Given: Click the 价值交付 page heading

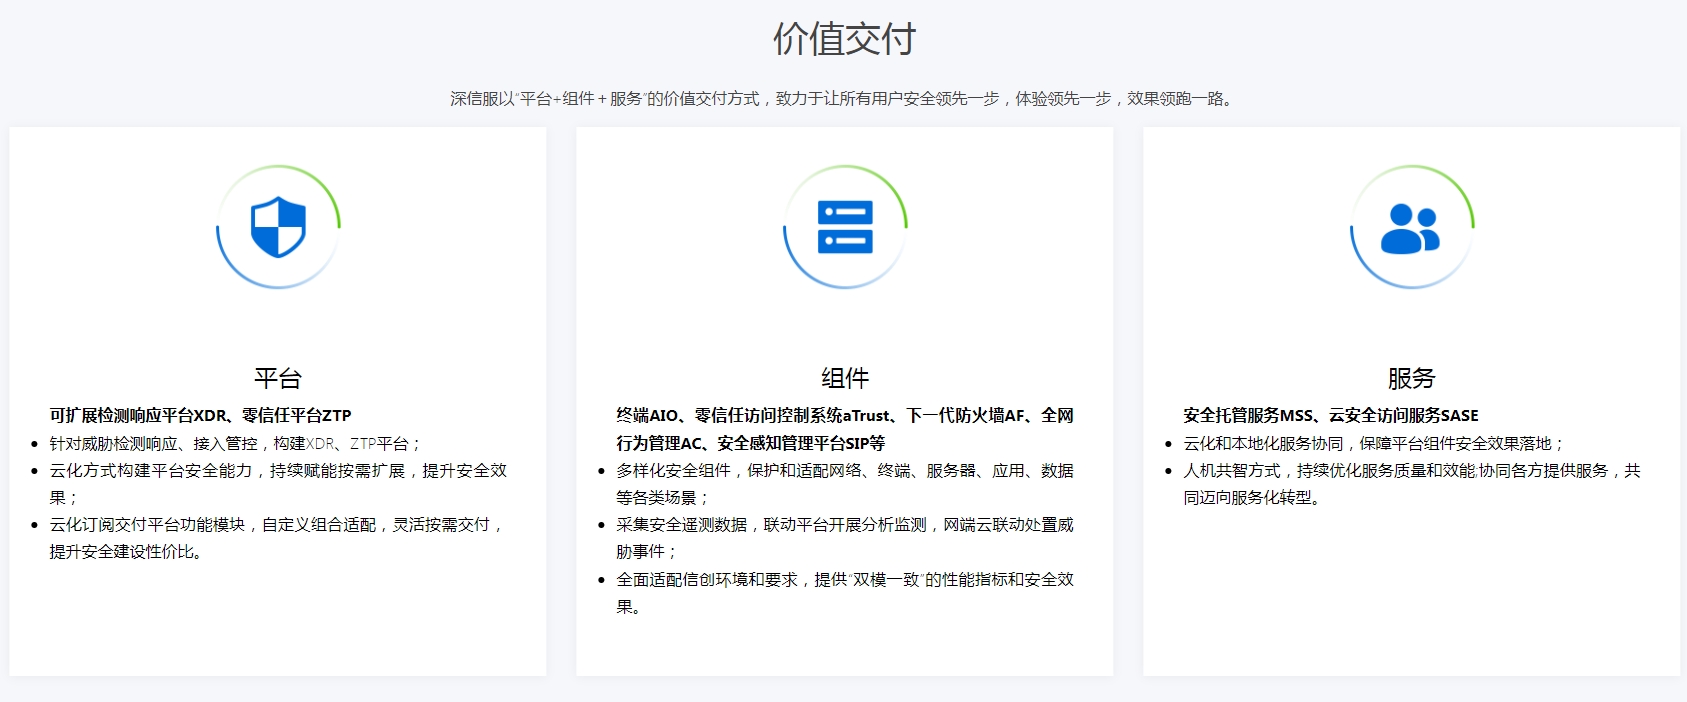Looking at the screenshot, I should click(844, 40).
